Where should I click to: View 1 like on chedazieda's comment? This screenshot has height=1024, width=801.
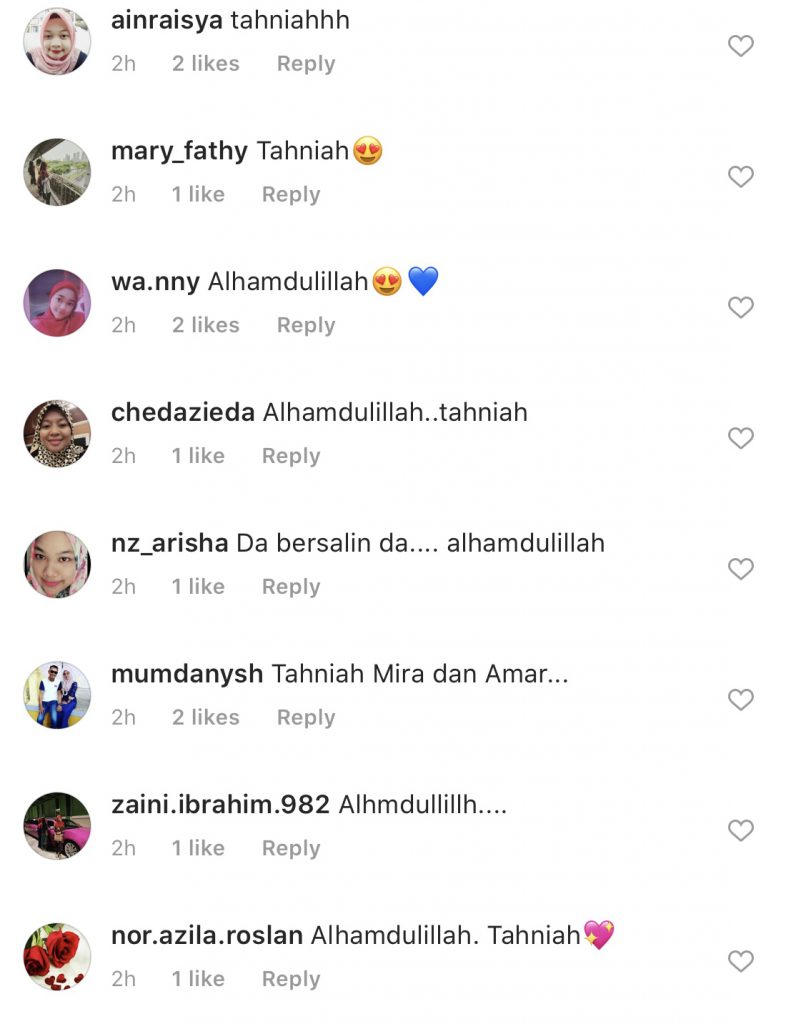(x=198, y=456)
